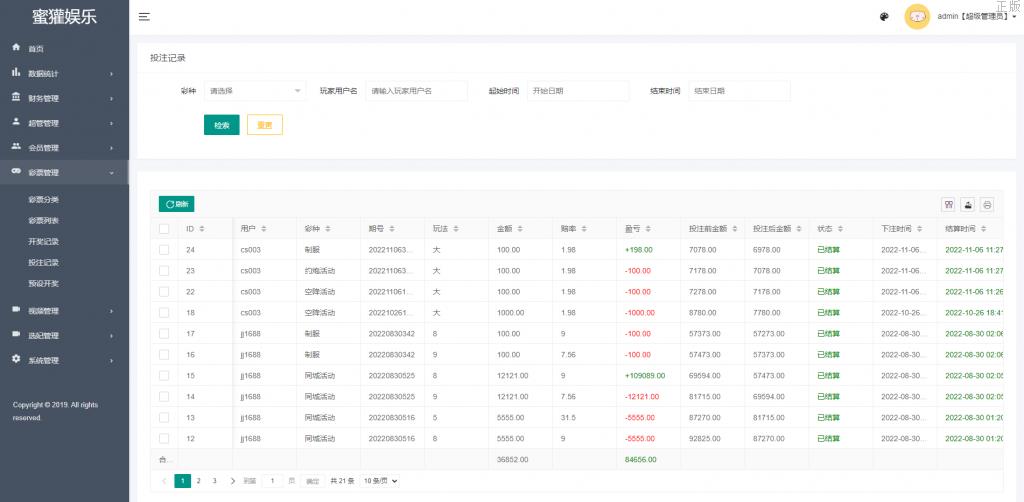Image resolution: width=1024 pixels, height=502 pixels.
Task: Collapse the sidebar using the hamburger icon
Action: [144, 17]
